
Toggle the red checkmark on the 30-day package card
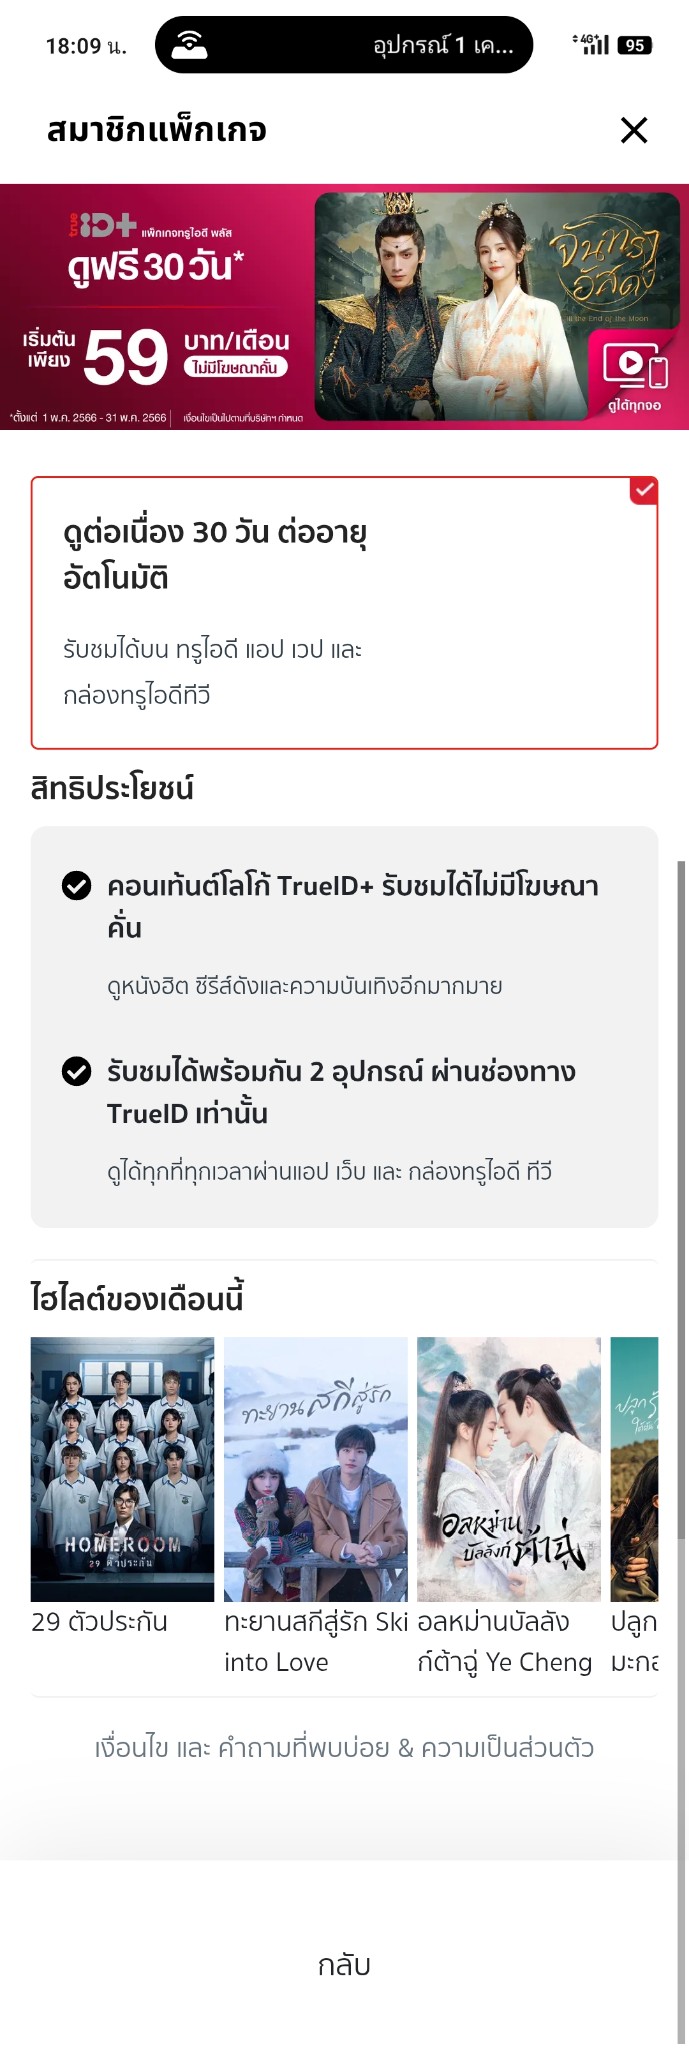644,490
